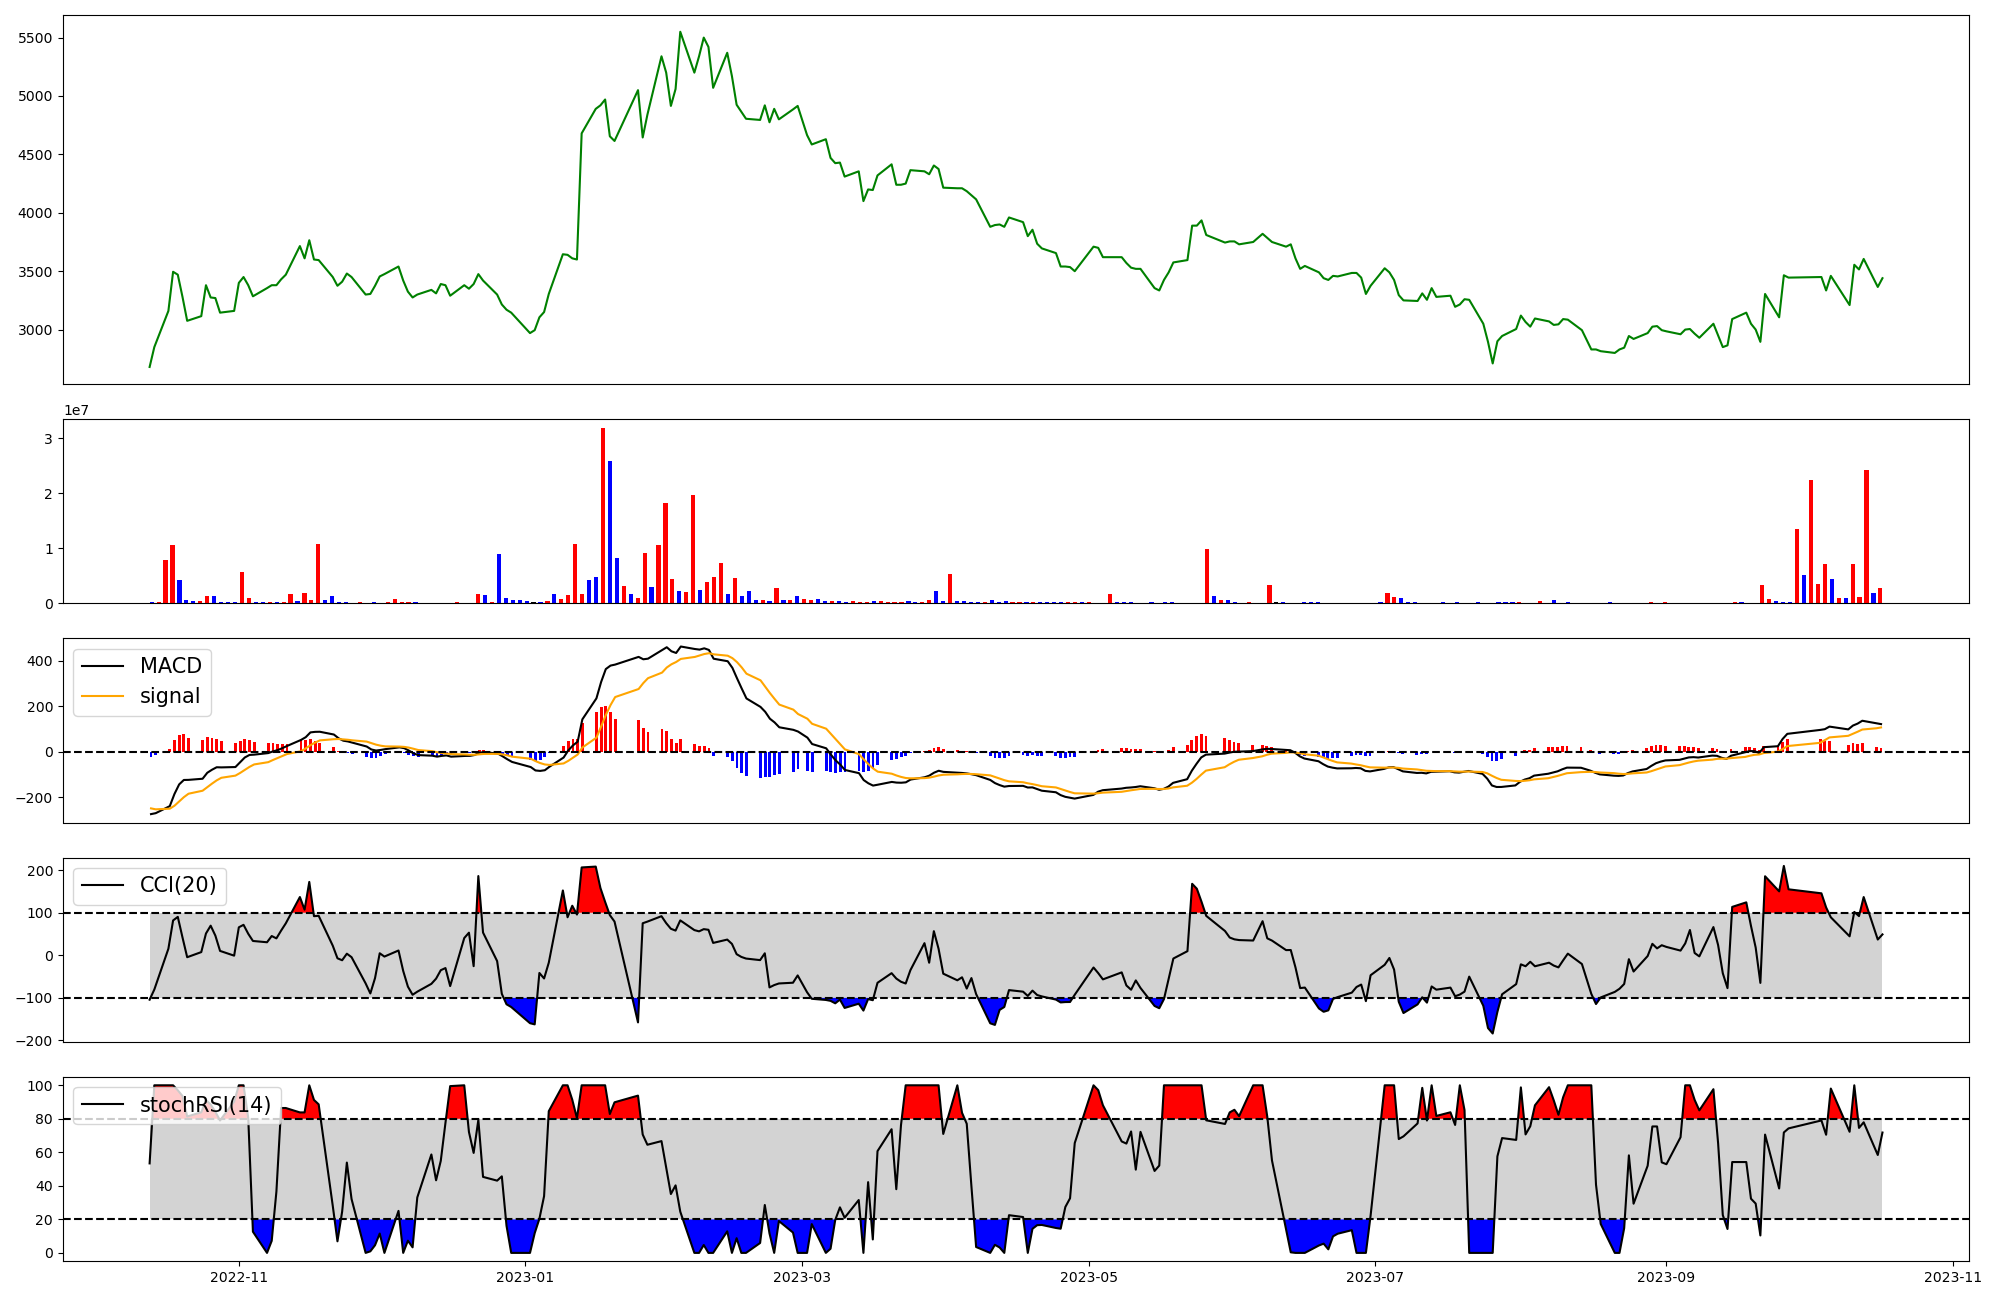Click the tallest red volume bar

(603, 515)
